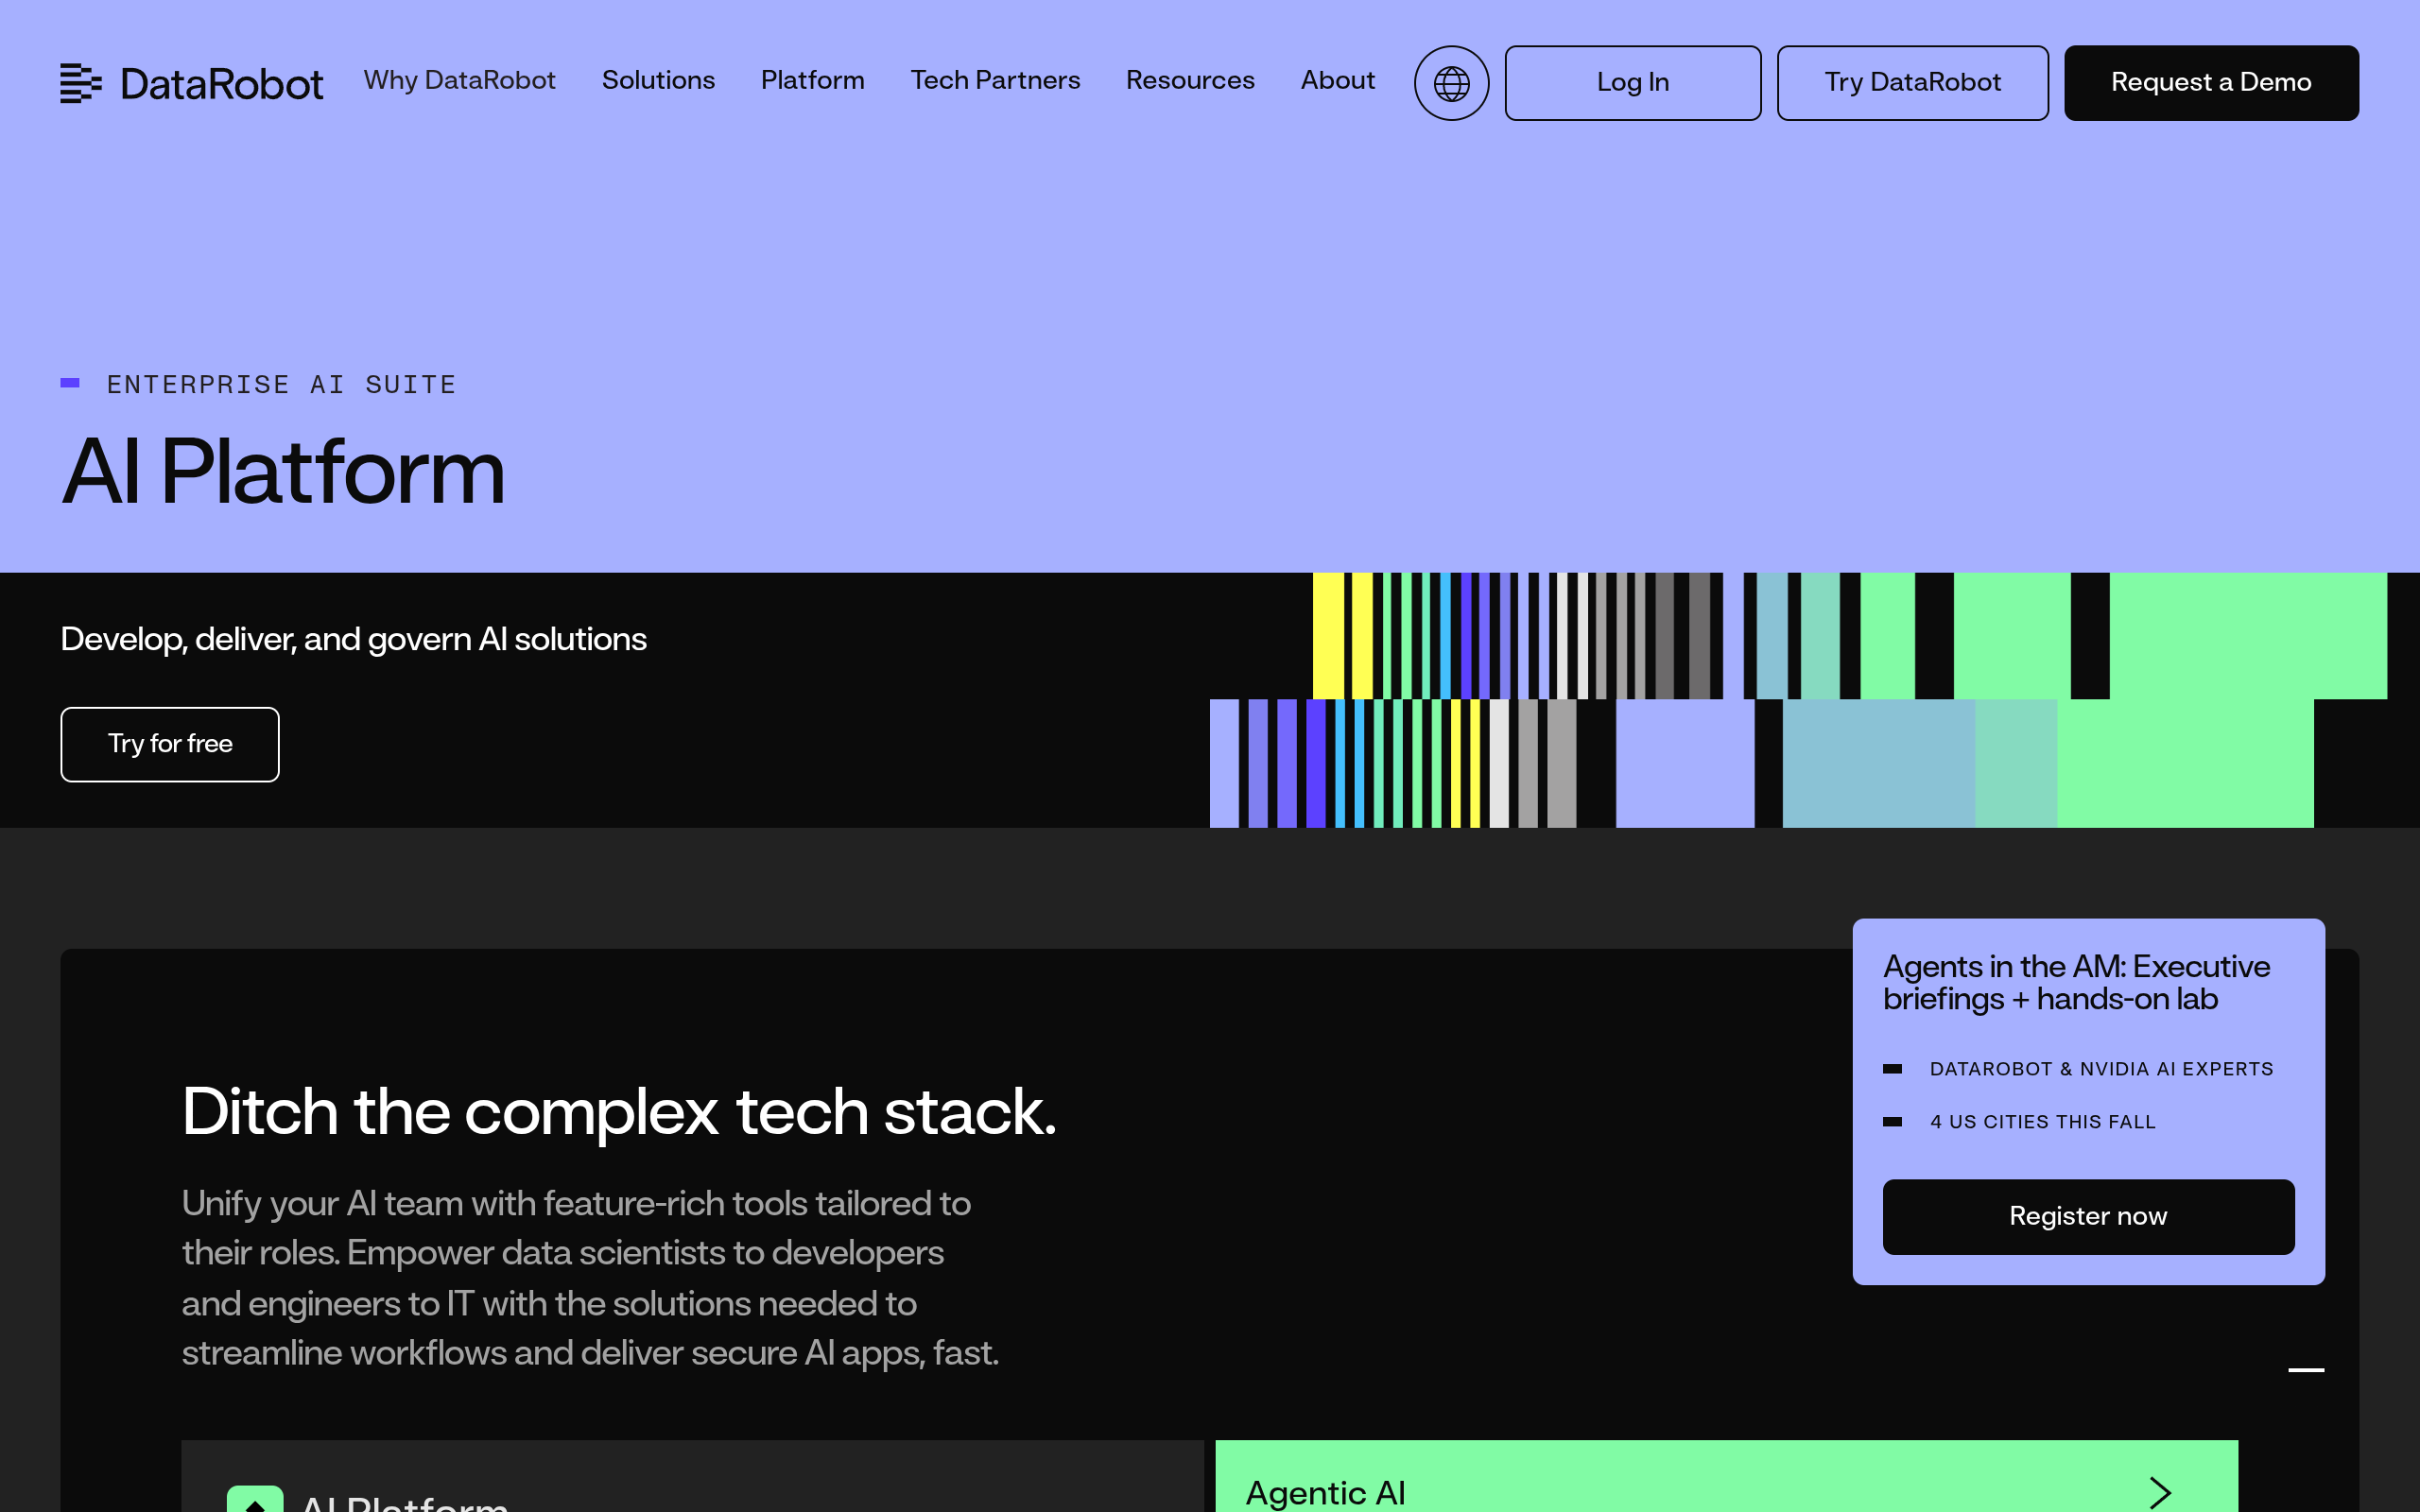Image resolution: width=2420 pixels, height=1512 pixels.
Task: Click the Try for free button
Action: pos(170,744)
